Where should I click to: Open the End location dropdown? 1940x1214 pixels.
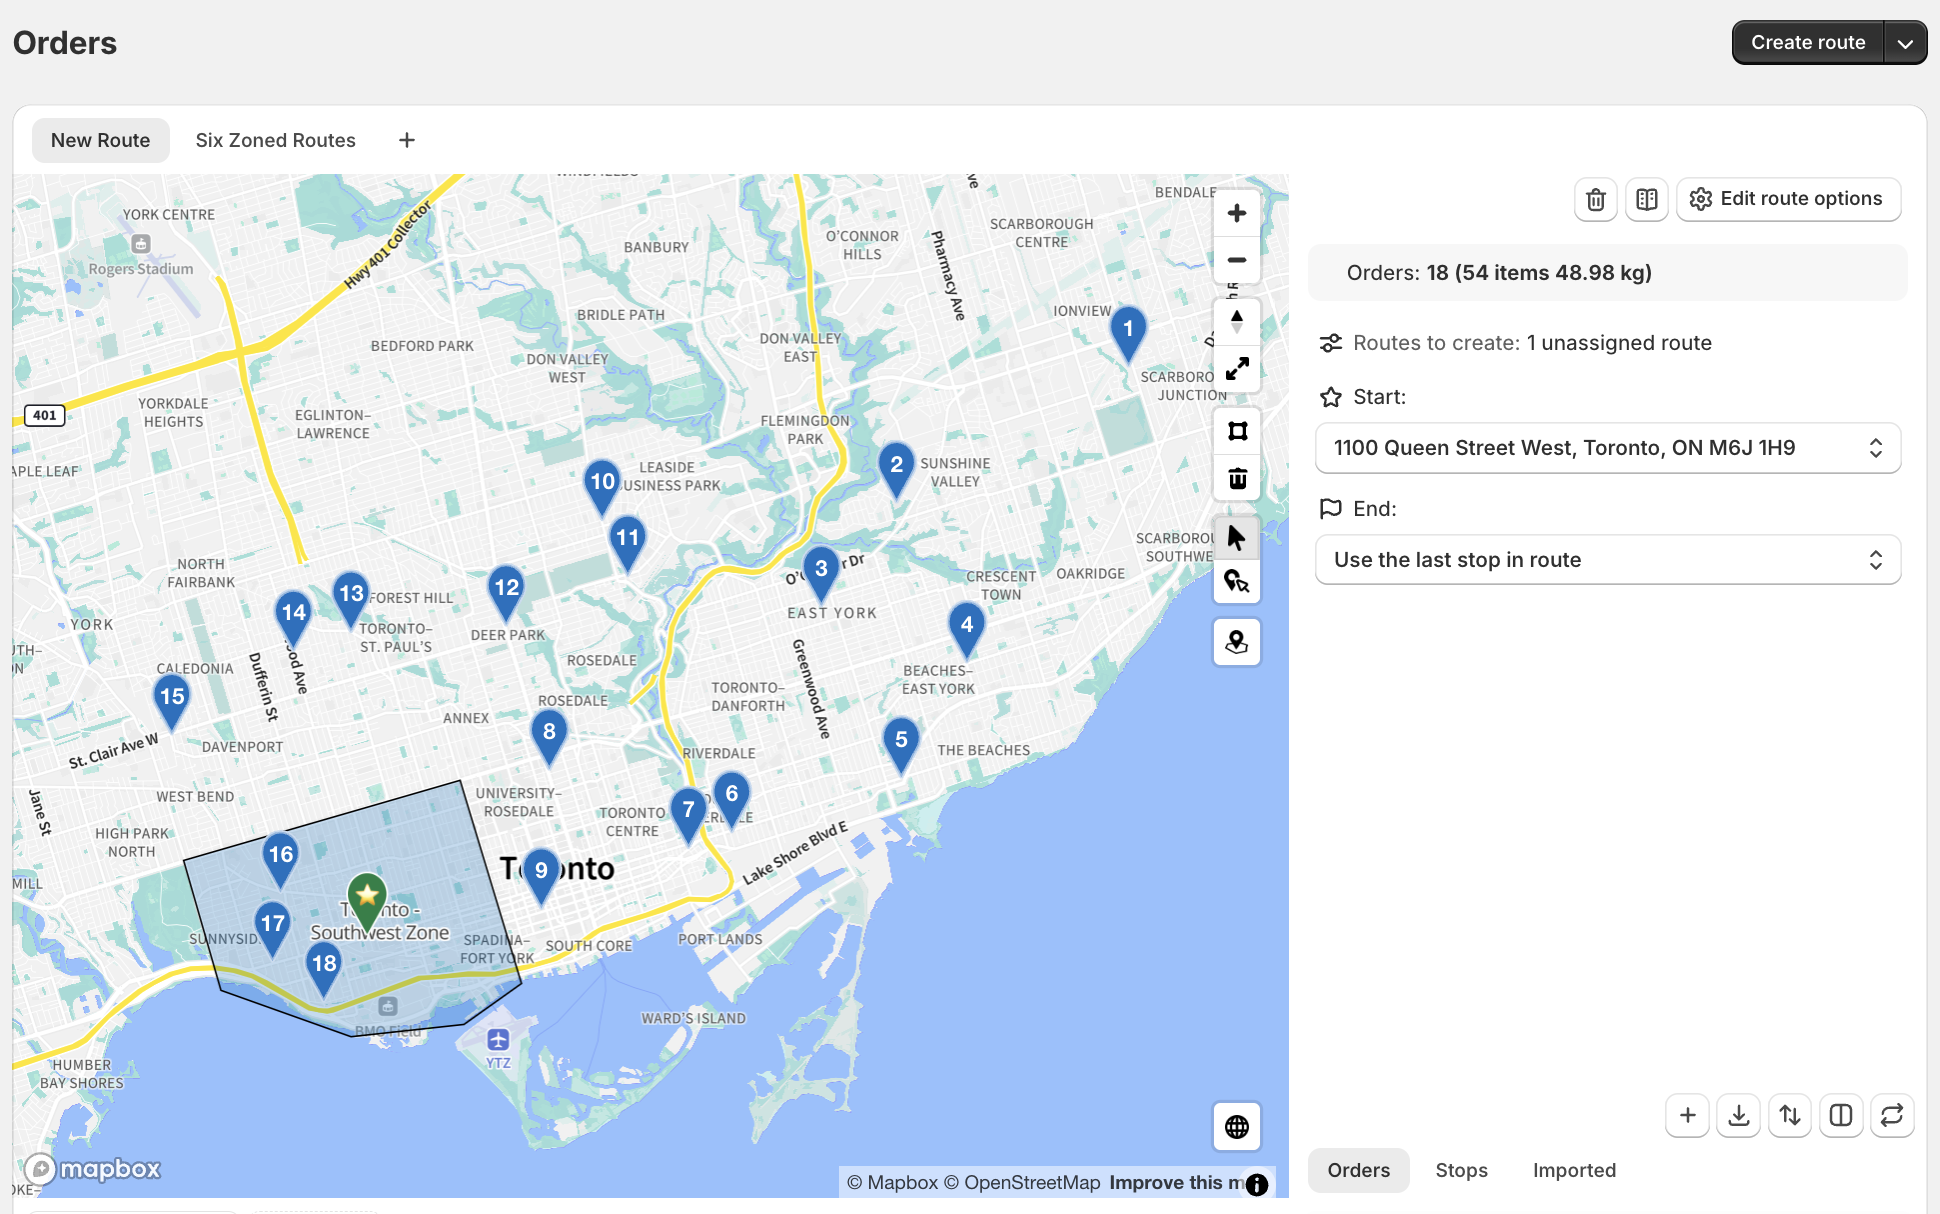(1608, 560)
